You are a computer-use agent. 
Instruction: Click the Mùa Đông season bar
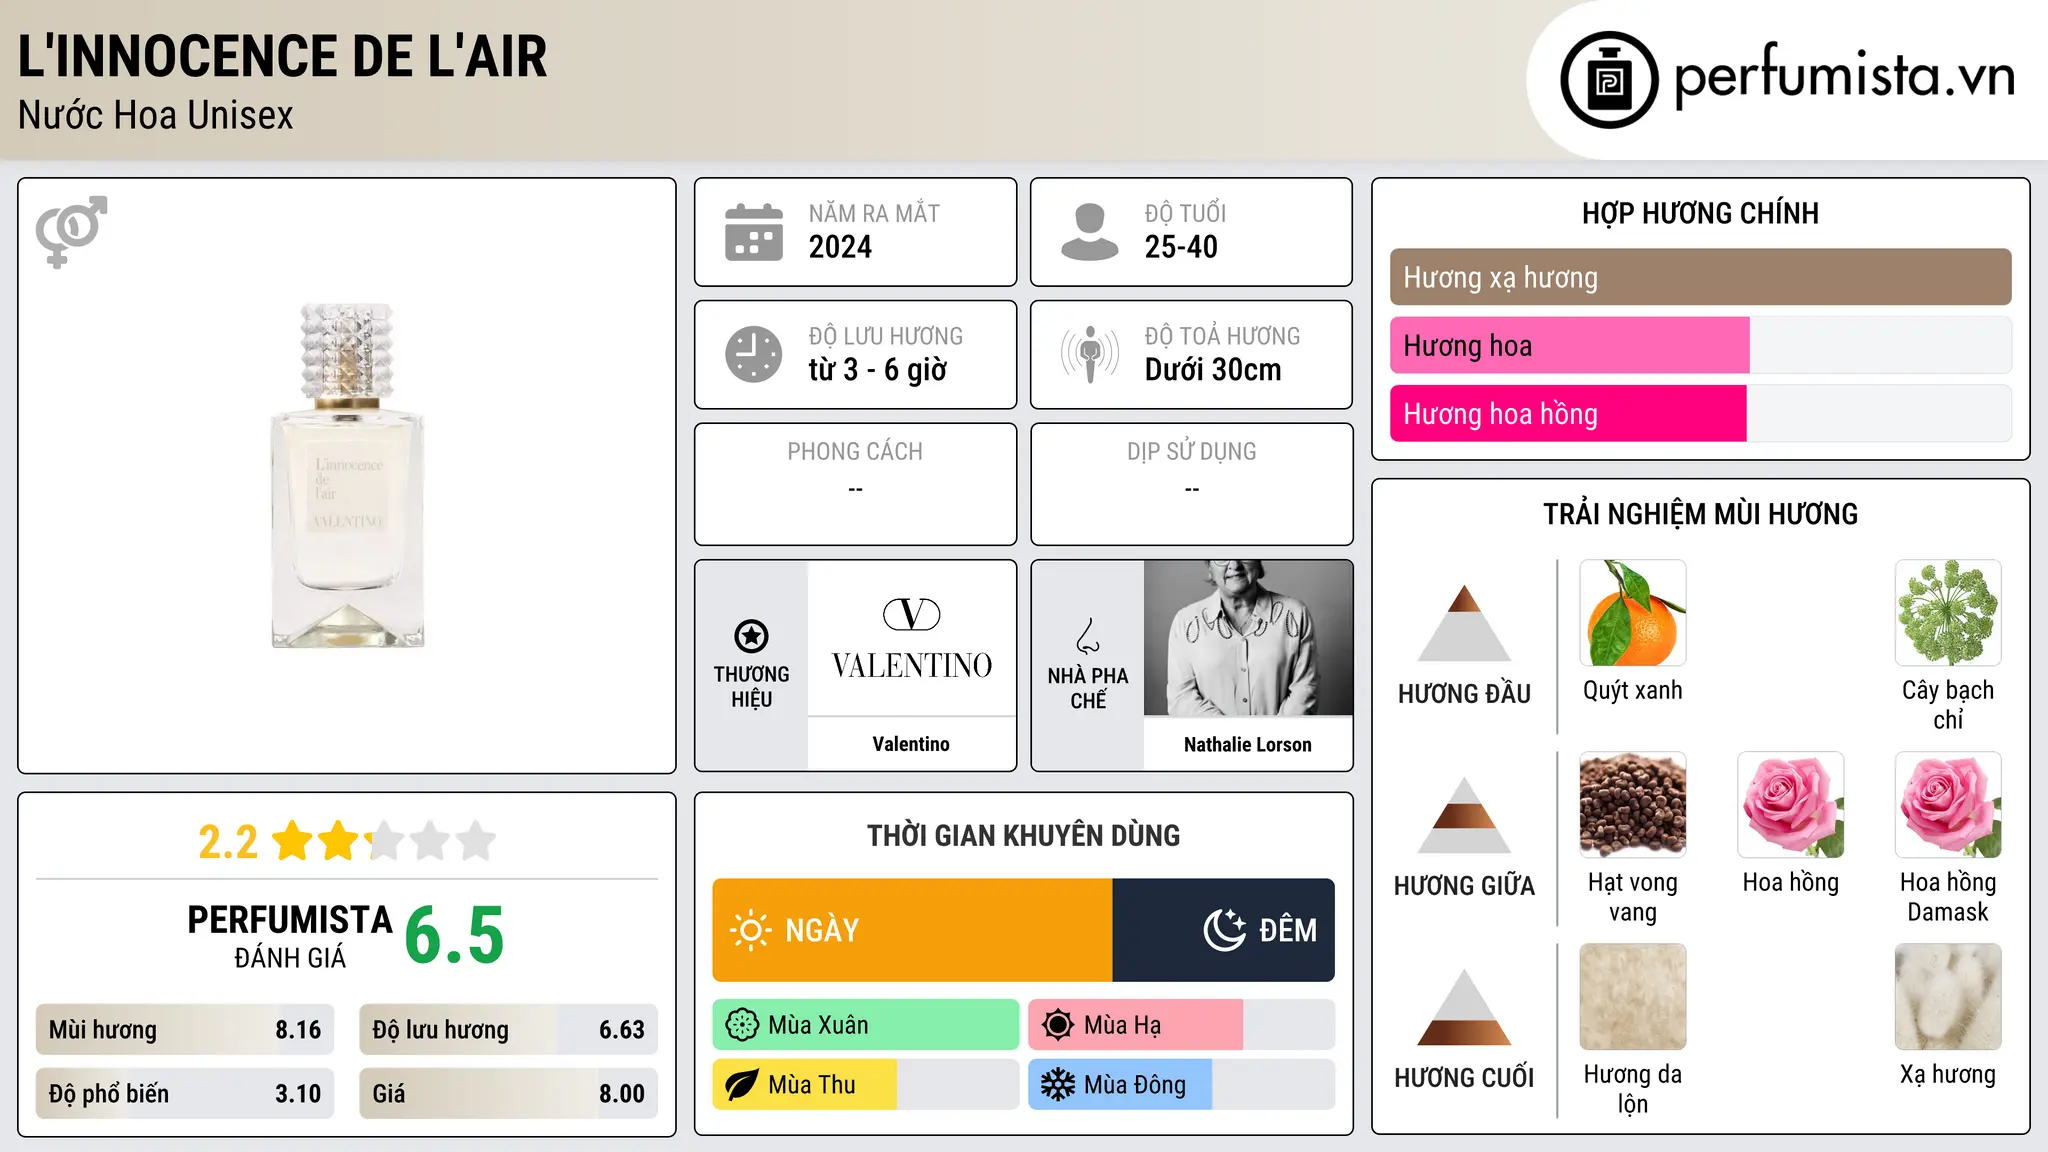[x=1181, y=1085]
